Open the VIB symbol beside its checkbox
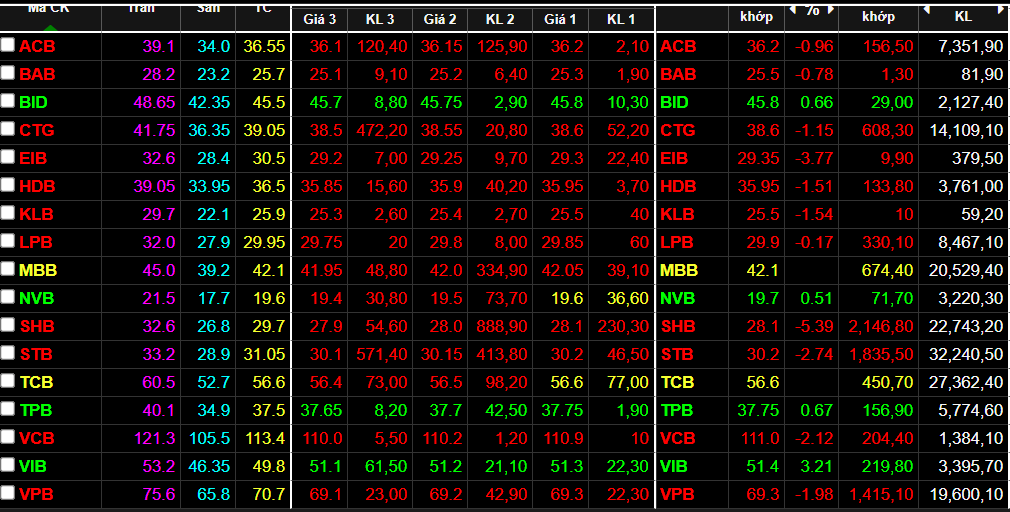The height and width of the screenshot is (512, 1010). point(32,466)
